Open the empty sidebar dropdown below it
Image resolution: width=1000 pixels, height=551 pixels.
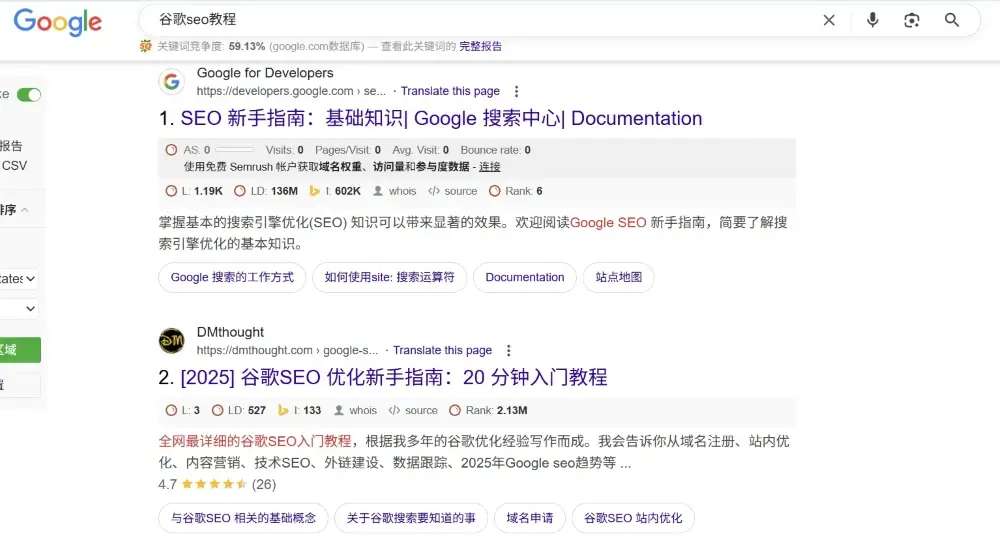(x=19, y=309)
